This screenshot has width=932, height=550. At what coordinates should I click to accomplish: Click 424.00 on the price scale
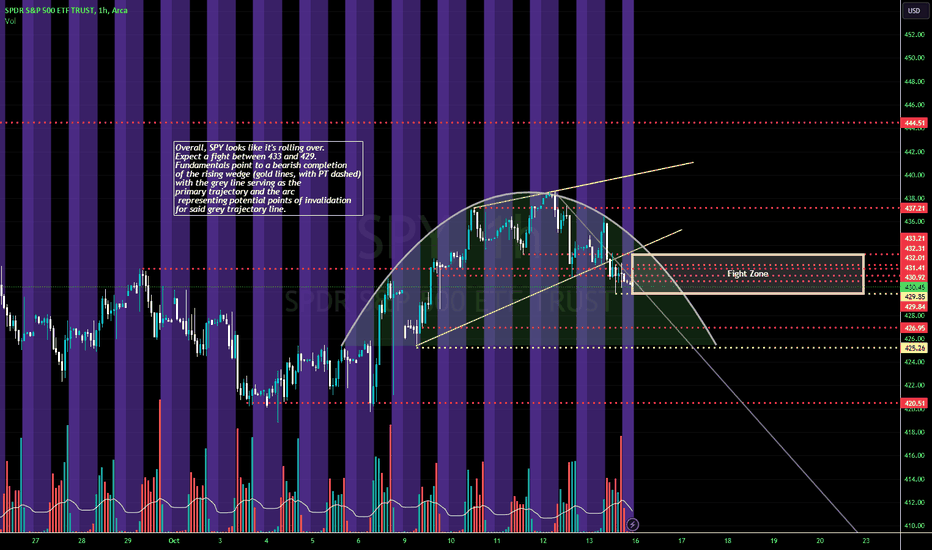(x=915, y=362)
